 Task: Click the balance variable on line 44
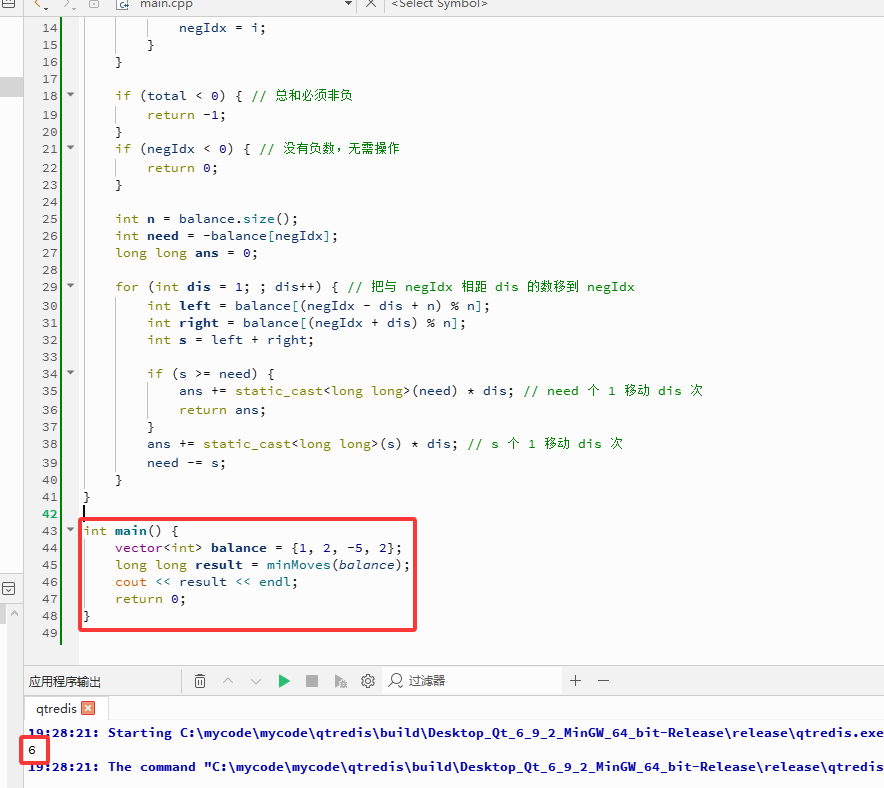[238, 548]
